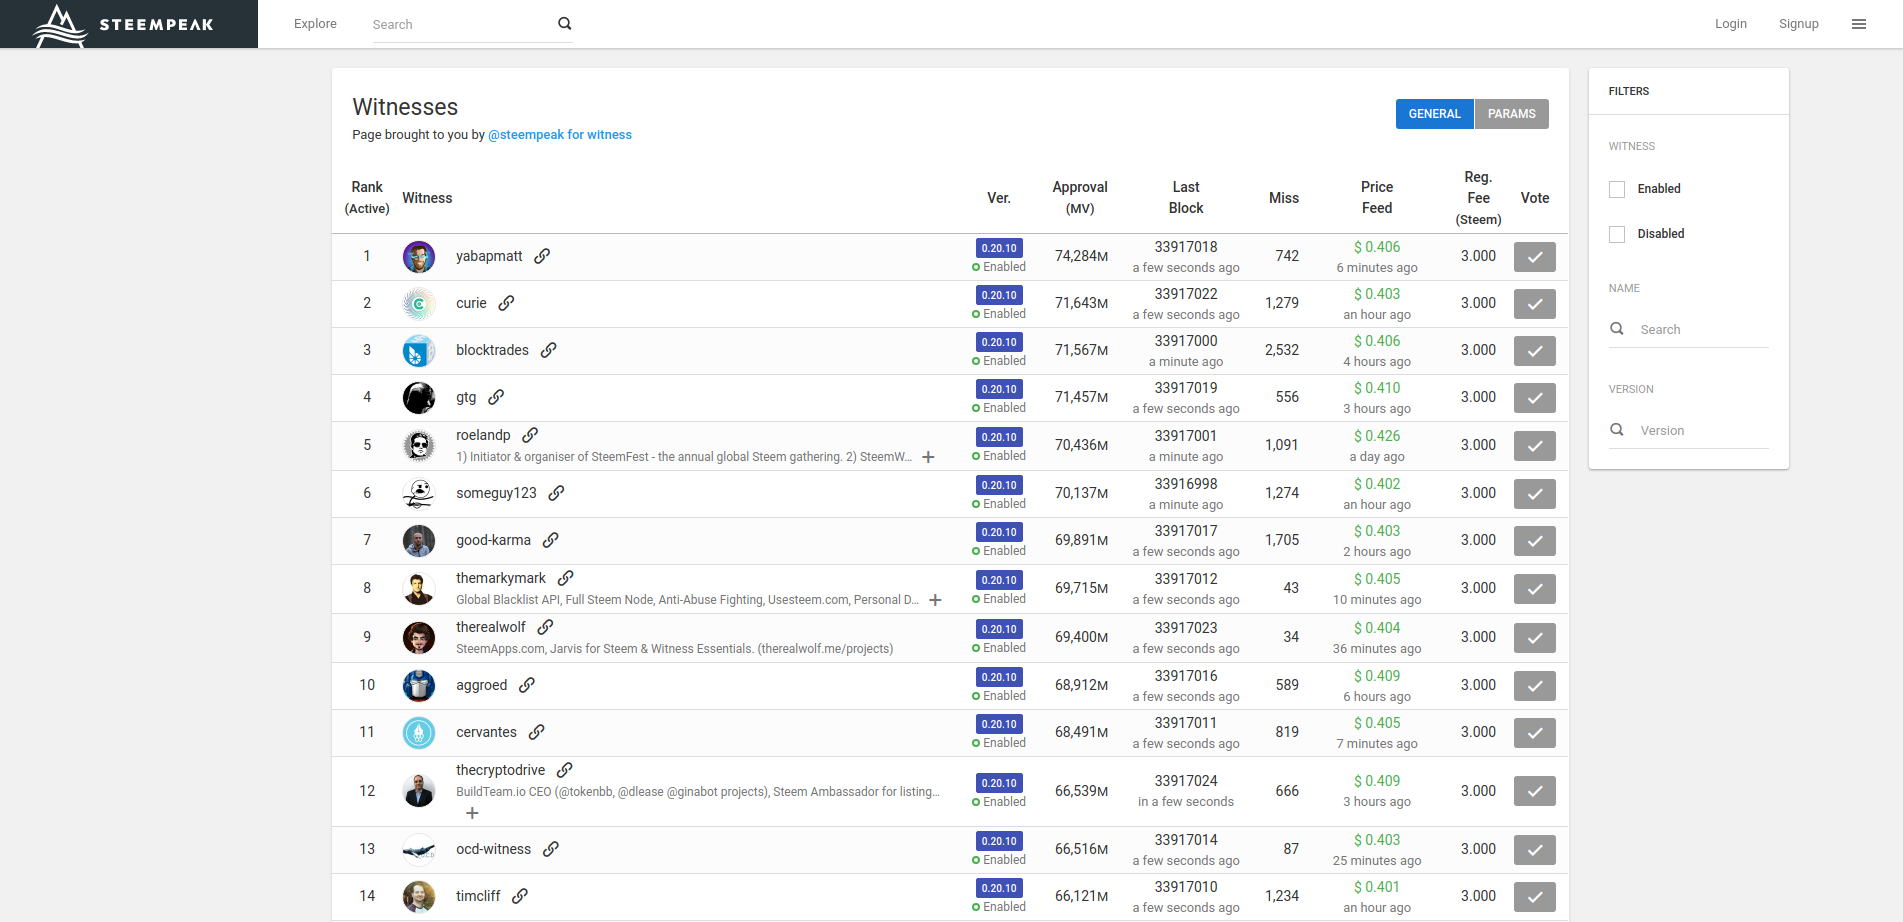Click the Version filter input field
The width and height of the screenshot is (1903, 922).
(x=1700, y=431)
